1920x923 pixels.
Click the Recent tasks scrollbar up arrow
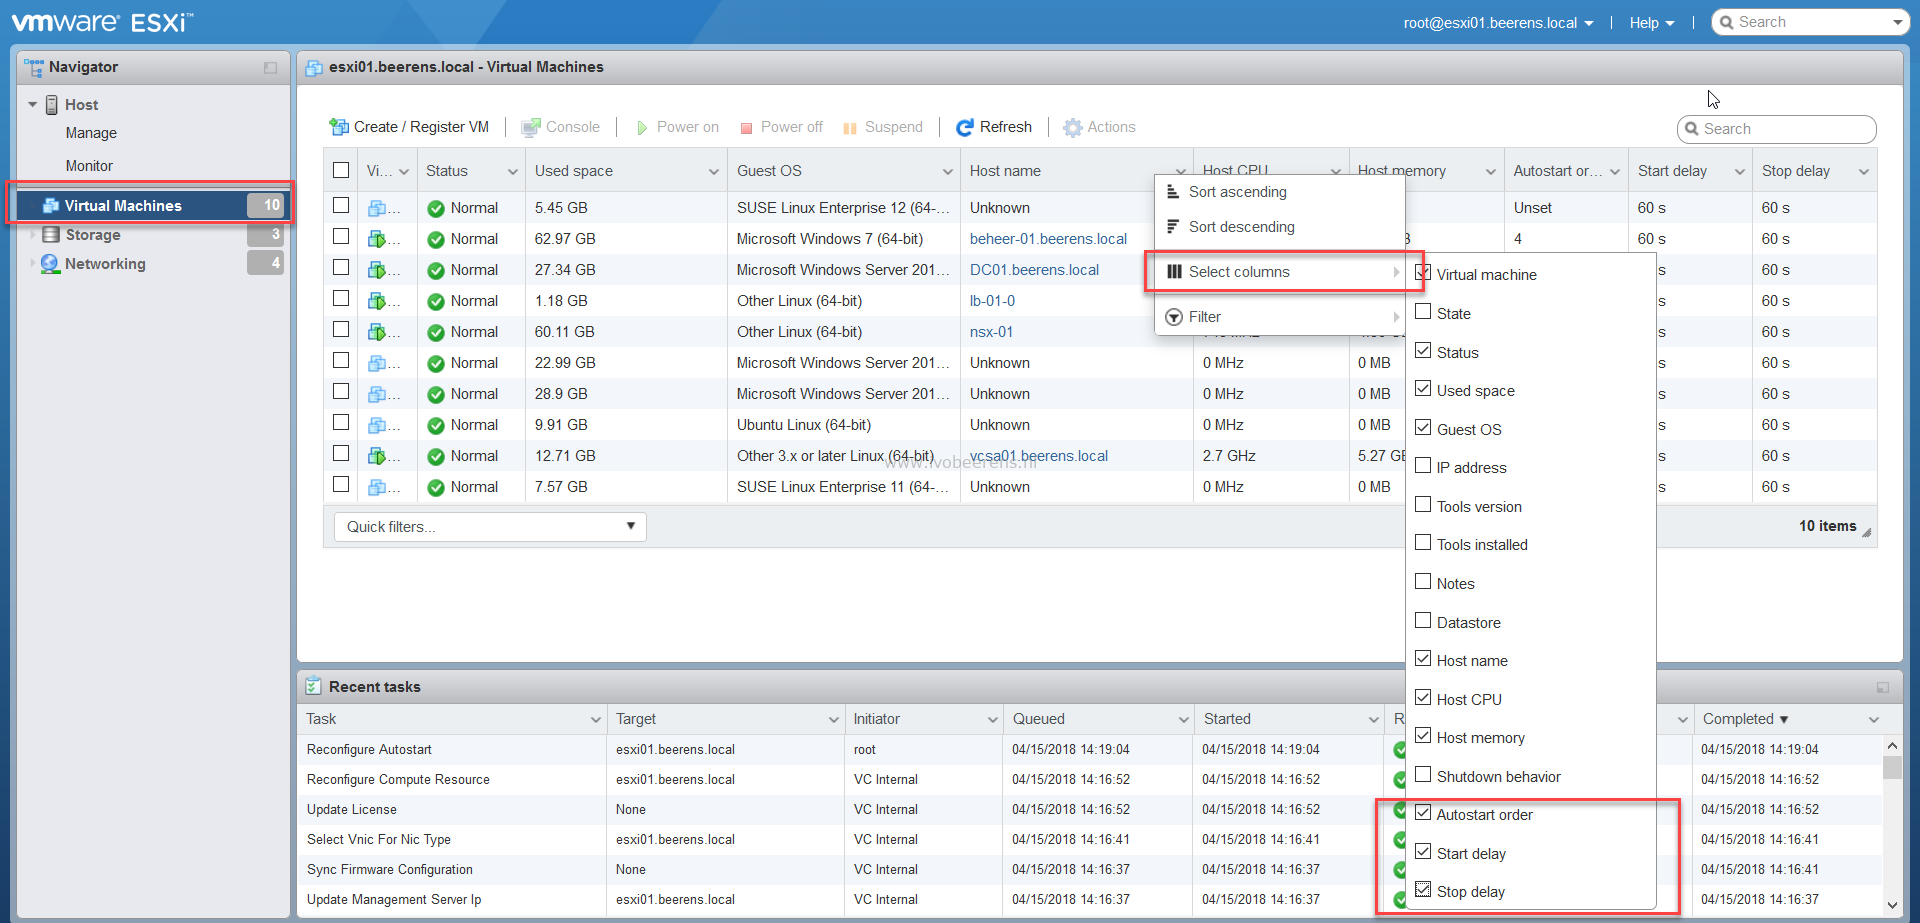pyautogui.click(x=1891, y=746)
